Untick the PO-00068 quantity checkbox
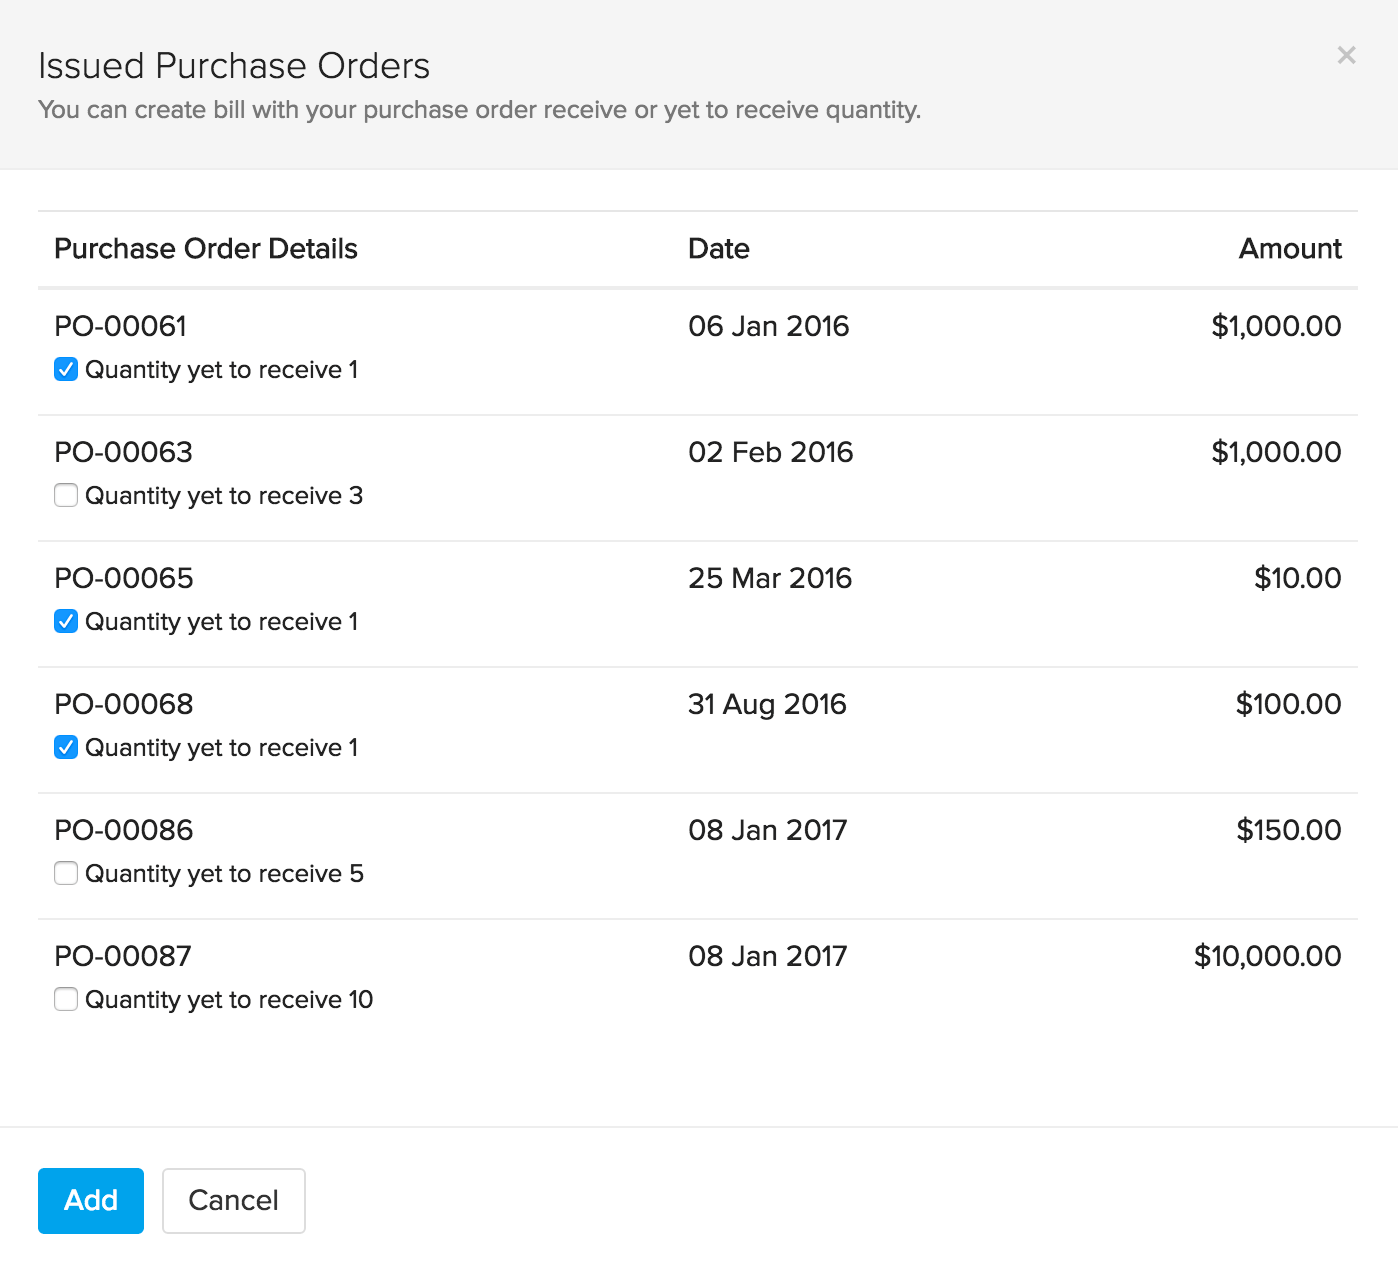 pyautogui.click(x=66, y=748)
